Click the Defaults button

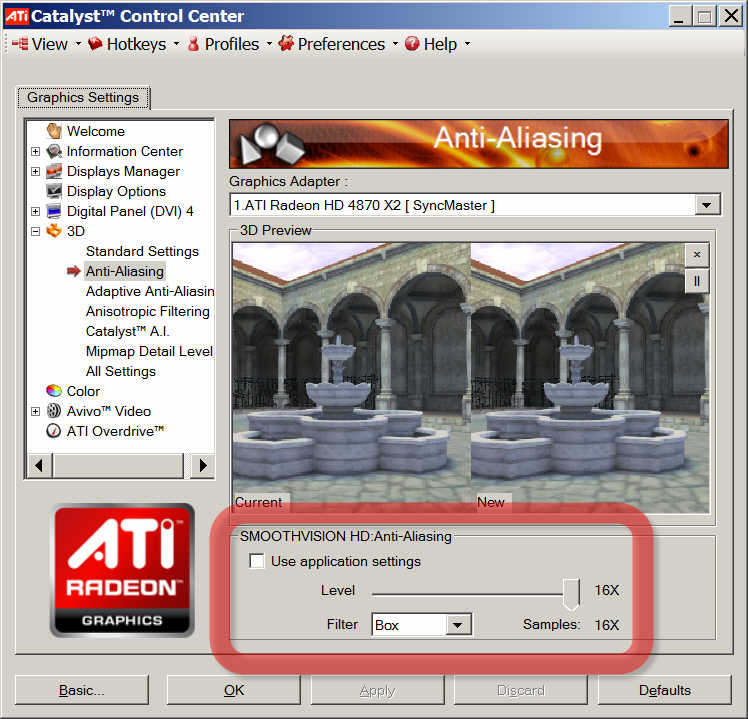point(665,690)
